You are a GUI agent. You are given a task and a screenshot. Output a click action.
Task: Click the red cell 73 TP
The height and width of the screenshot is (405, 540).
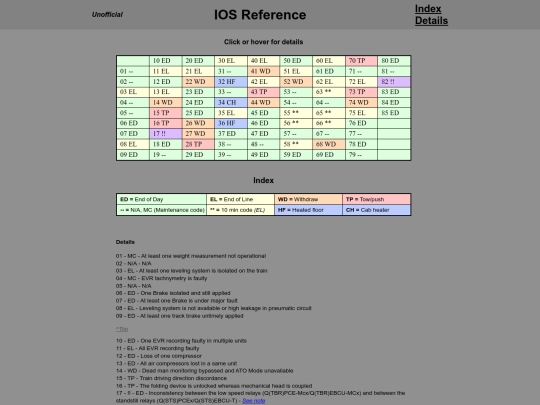pyautogui.click(x=361, y=92)
